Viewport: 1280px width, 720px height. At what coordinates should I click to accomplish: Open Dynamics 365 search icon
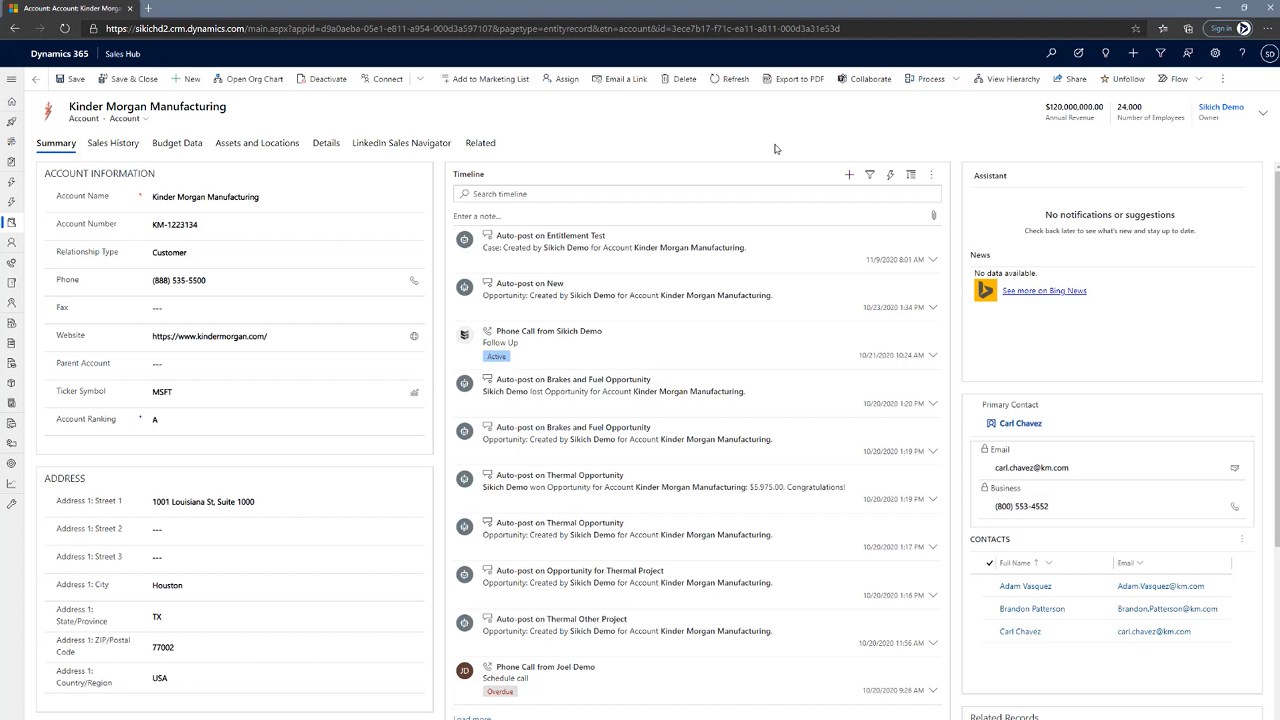(1051, 53)
